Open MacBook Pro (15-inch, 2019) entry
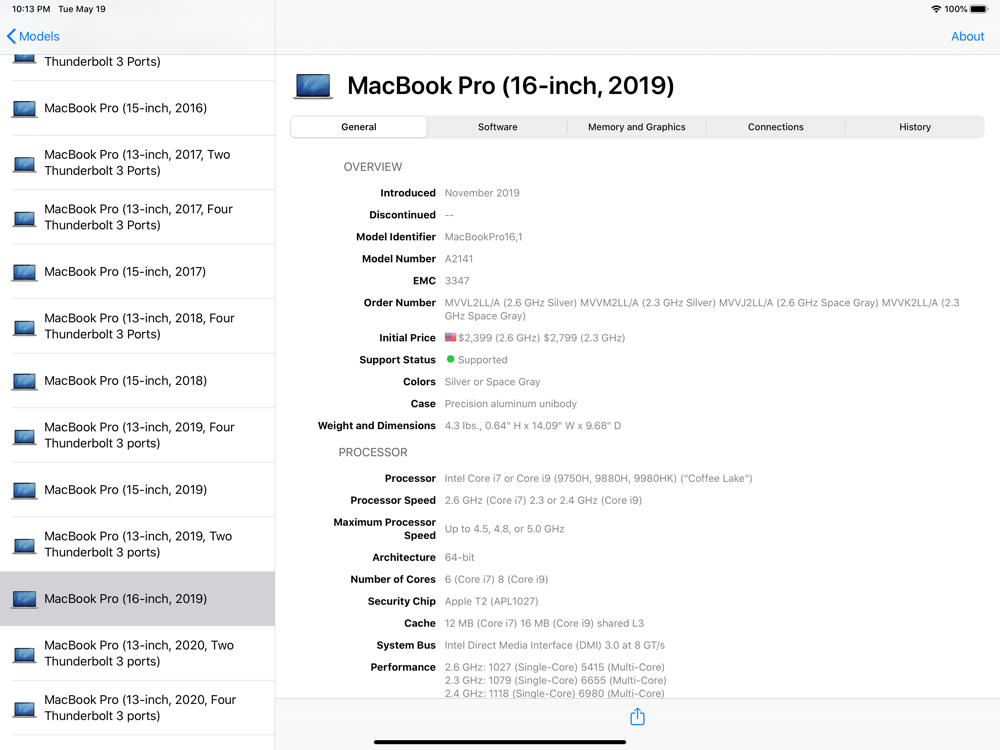1000x750 pixels. pos(137,490)
